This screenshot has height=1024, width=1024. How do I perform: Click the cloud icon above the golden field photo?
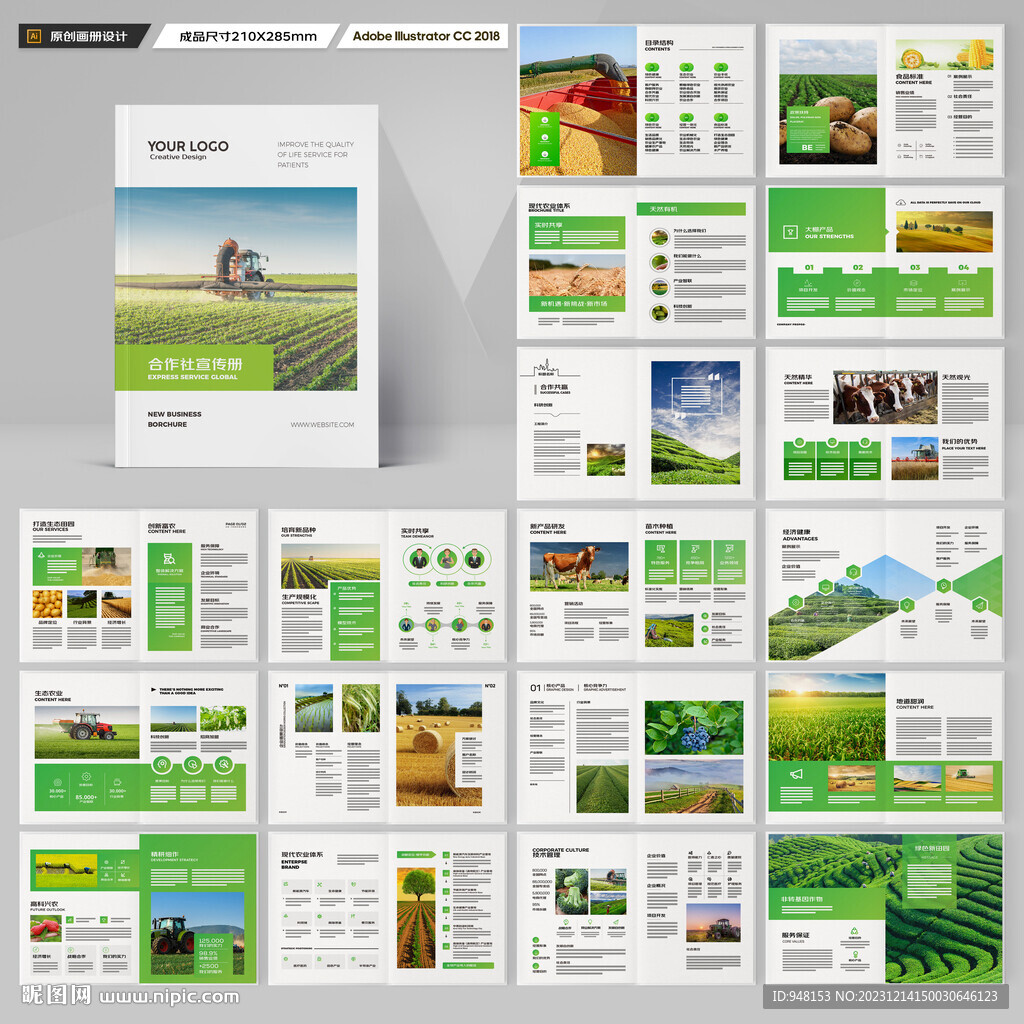click(x=901, y=202)
